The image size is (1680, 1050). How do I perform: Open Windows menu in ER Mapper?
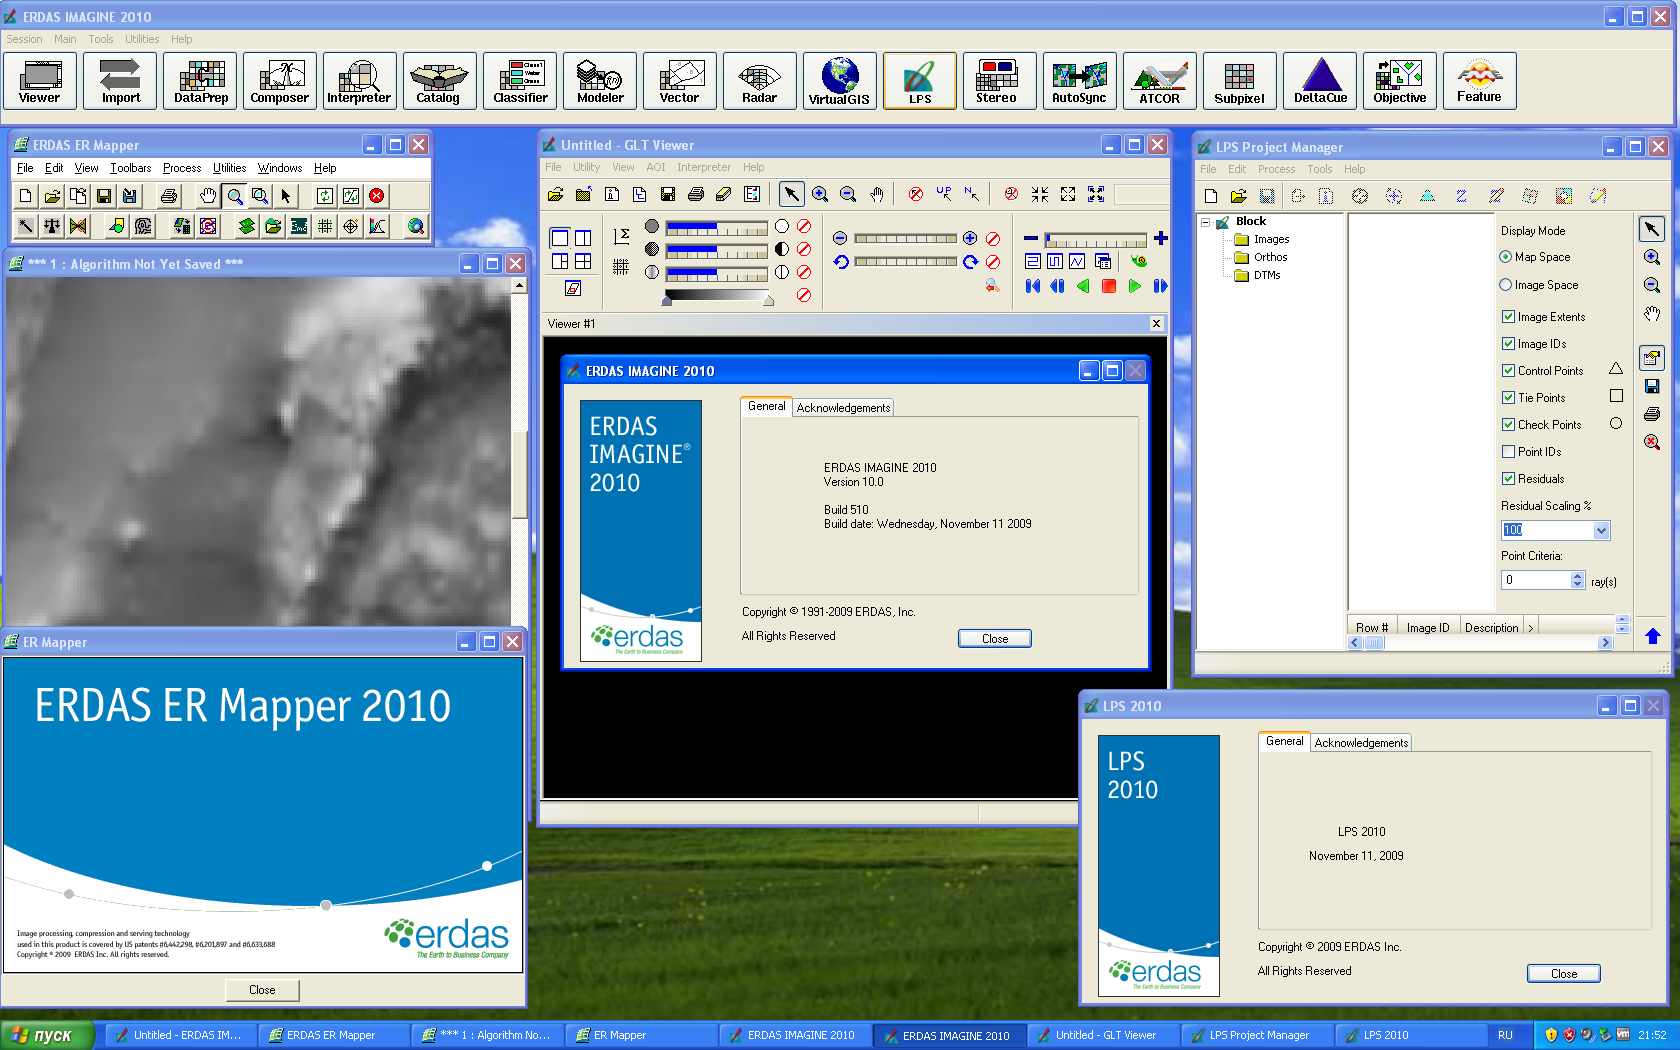(x=280, y=168)
